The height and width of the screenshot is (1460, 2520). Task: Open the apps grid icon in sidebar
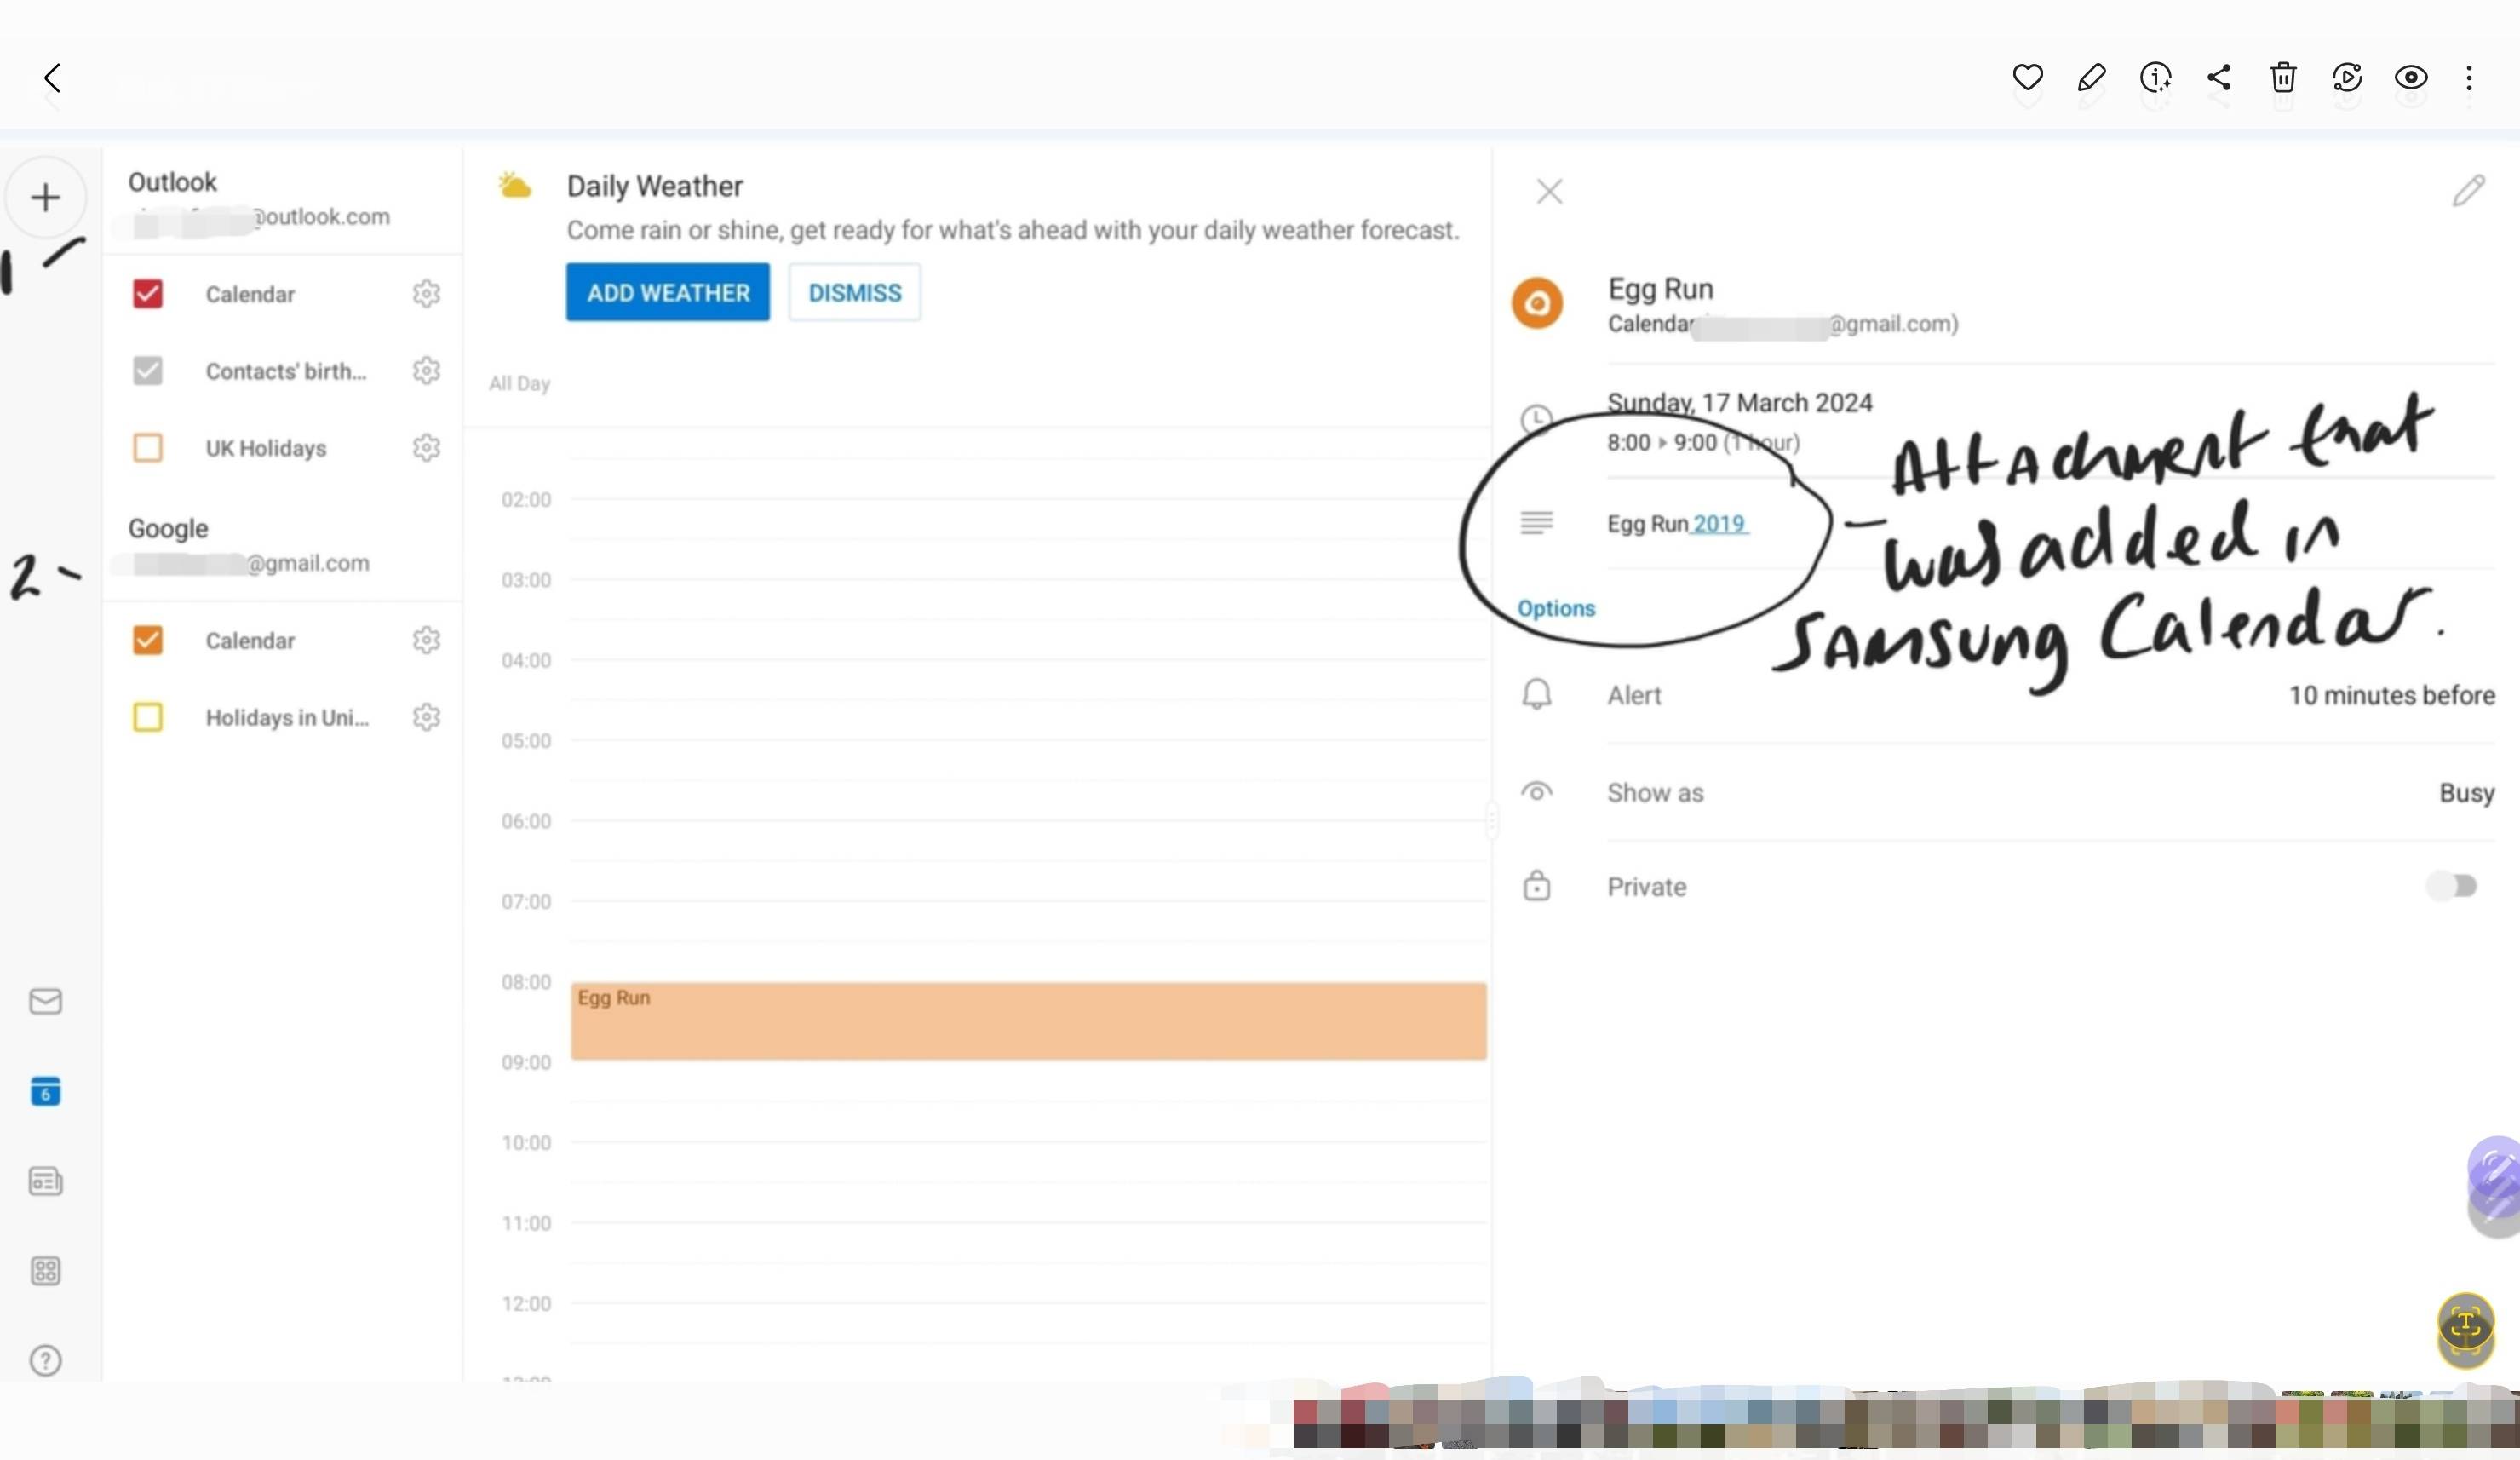pyautogui.click(x=45, y=1270)
